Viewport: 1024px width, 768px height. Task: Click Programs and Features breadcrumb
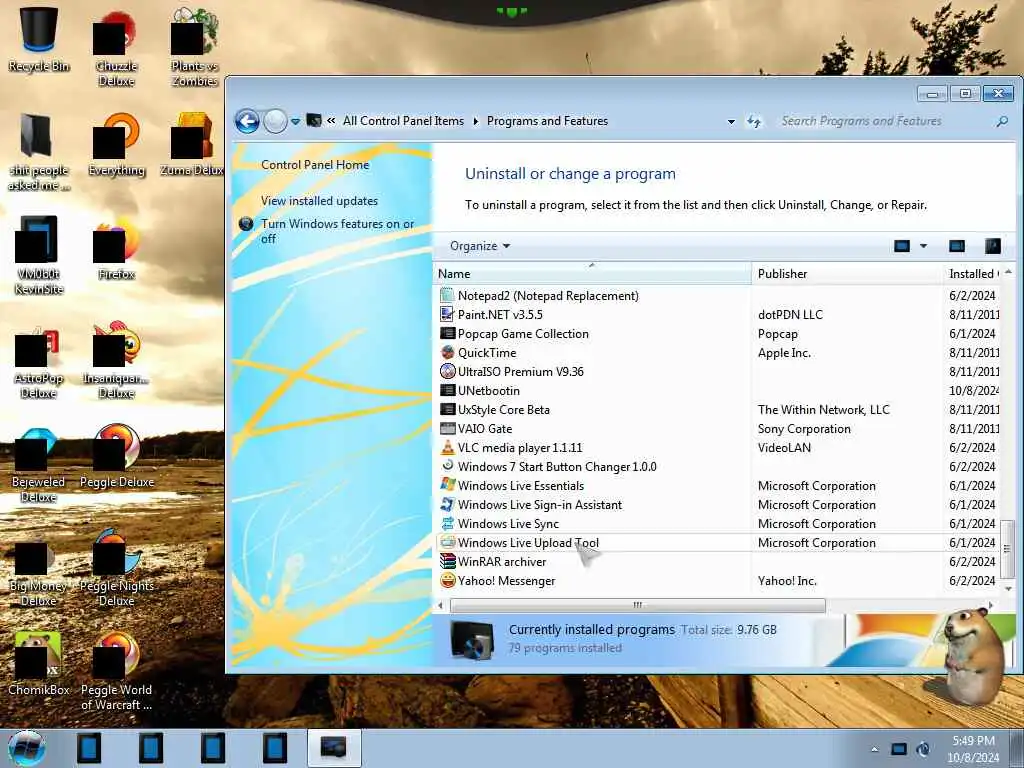(x=547, y=121)
